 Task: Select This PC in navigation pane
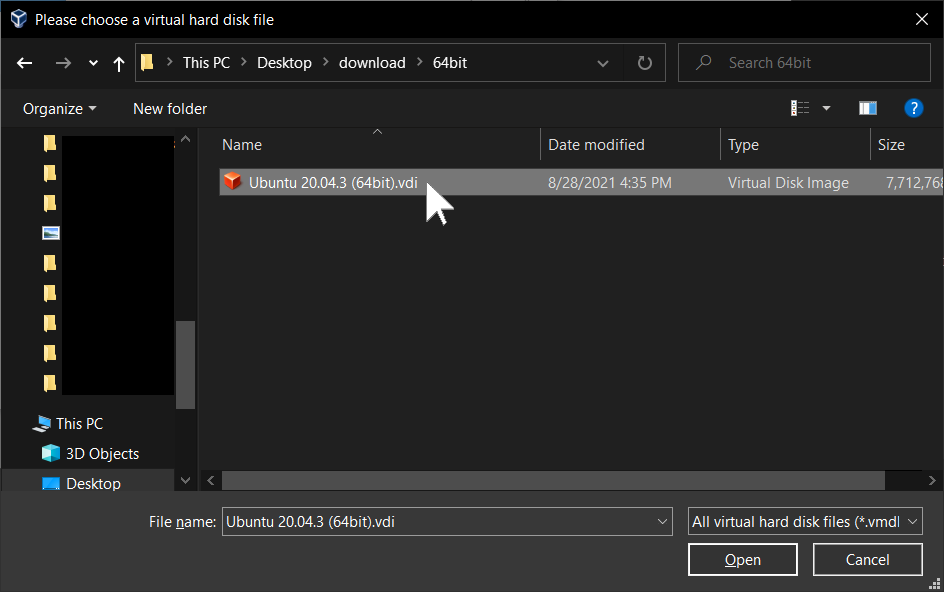(79, 423)
